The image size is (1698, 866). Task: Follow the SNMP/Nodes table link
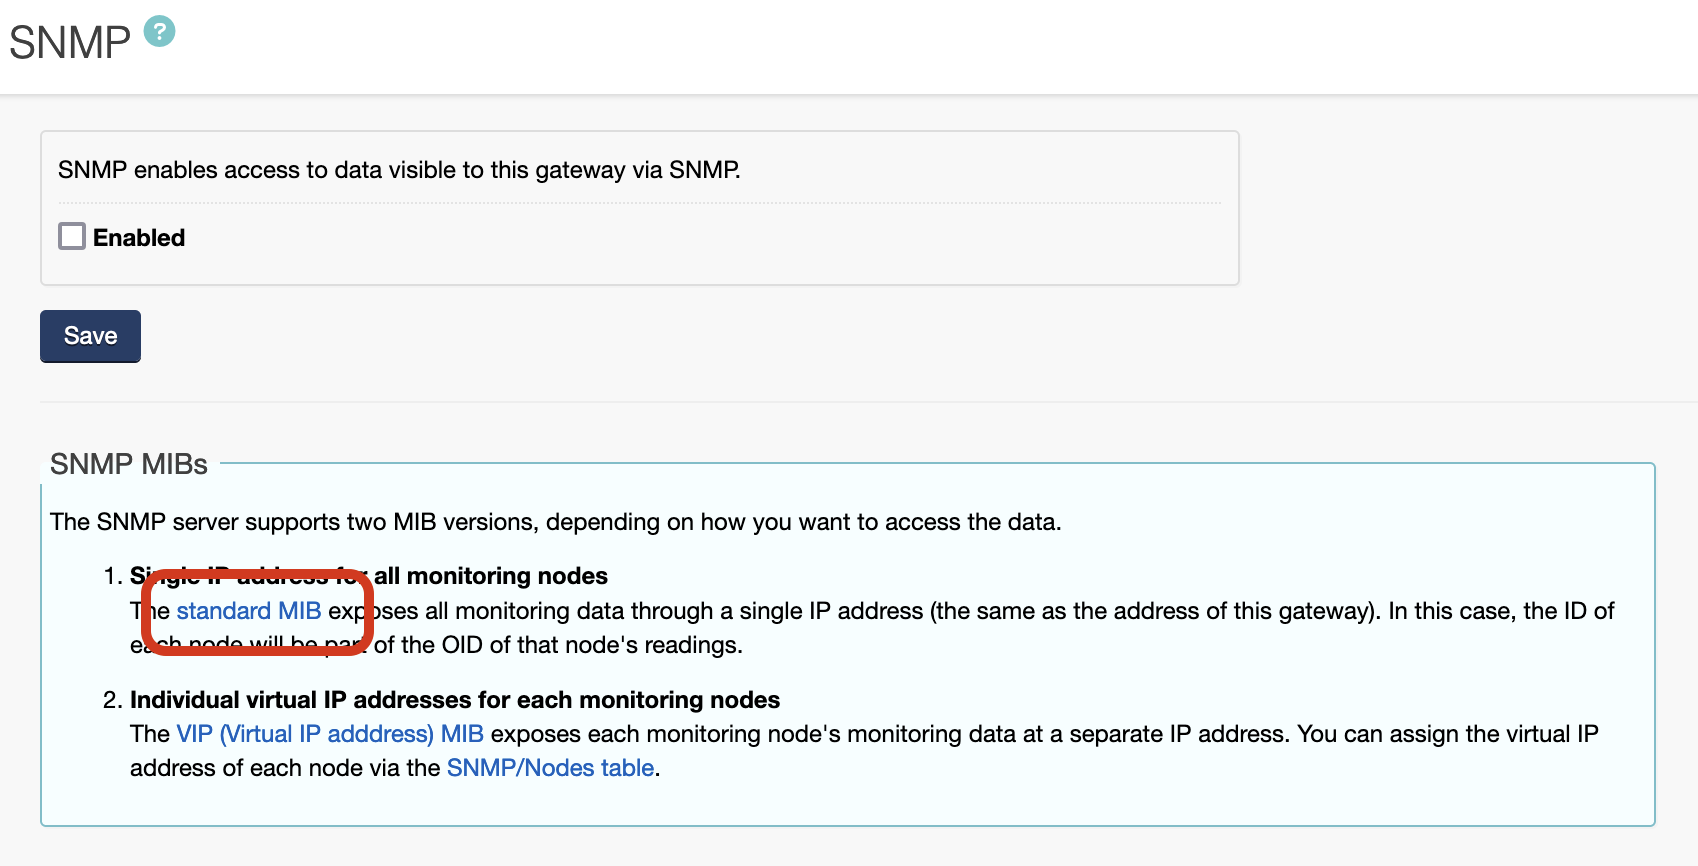click(x=550, y=768)
